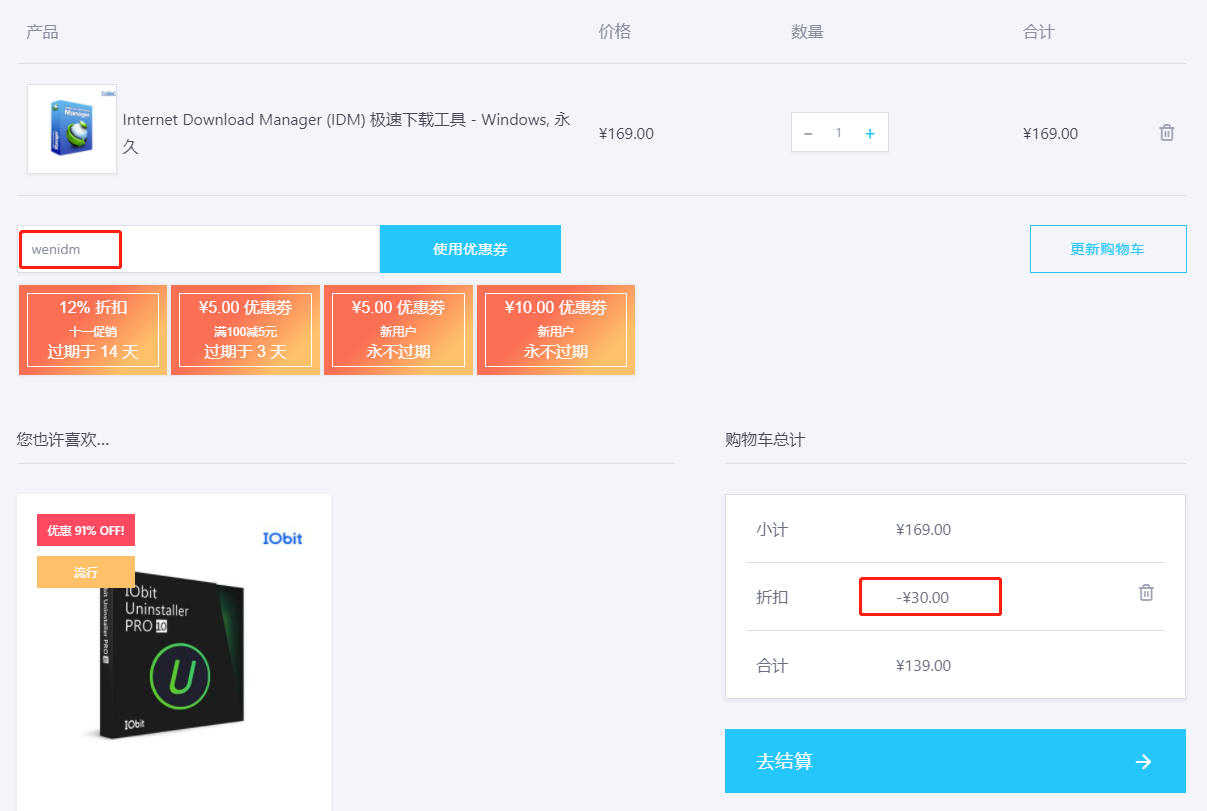Remove the applied ¥30.00 discount

tap(1146, 593)
